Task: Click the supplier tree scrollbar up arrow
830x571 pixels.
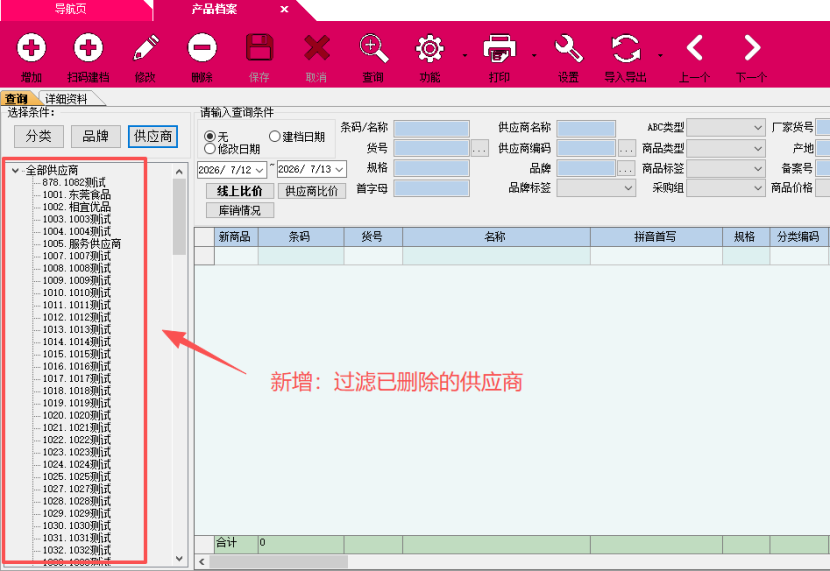Action: click(x=179, y=171)
